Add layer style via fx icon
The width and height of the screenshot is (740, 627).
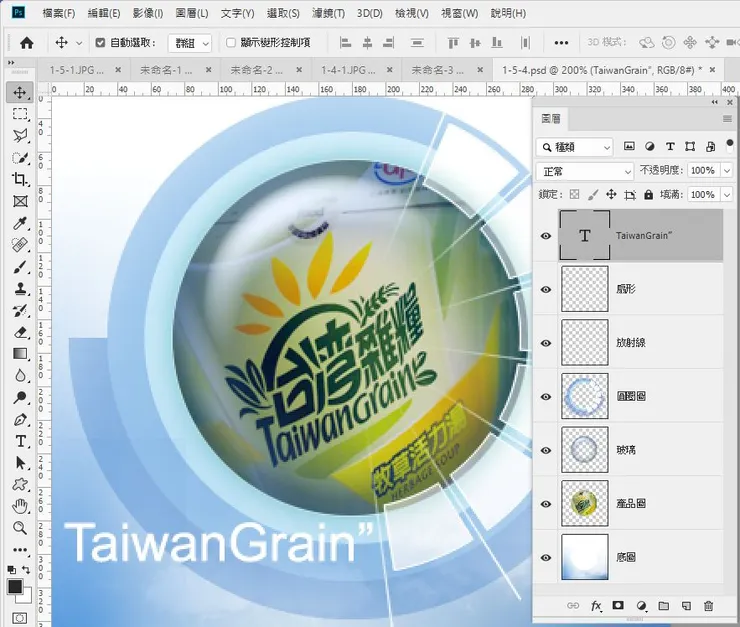597,606
